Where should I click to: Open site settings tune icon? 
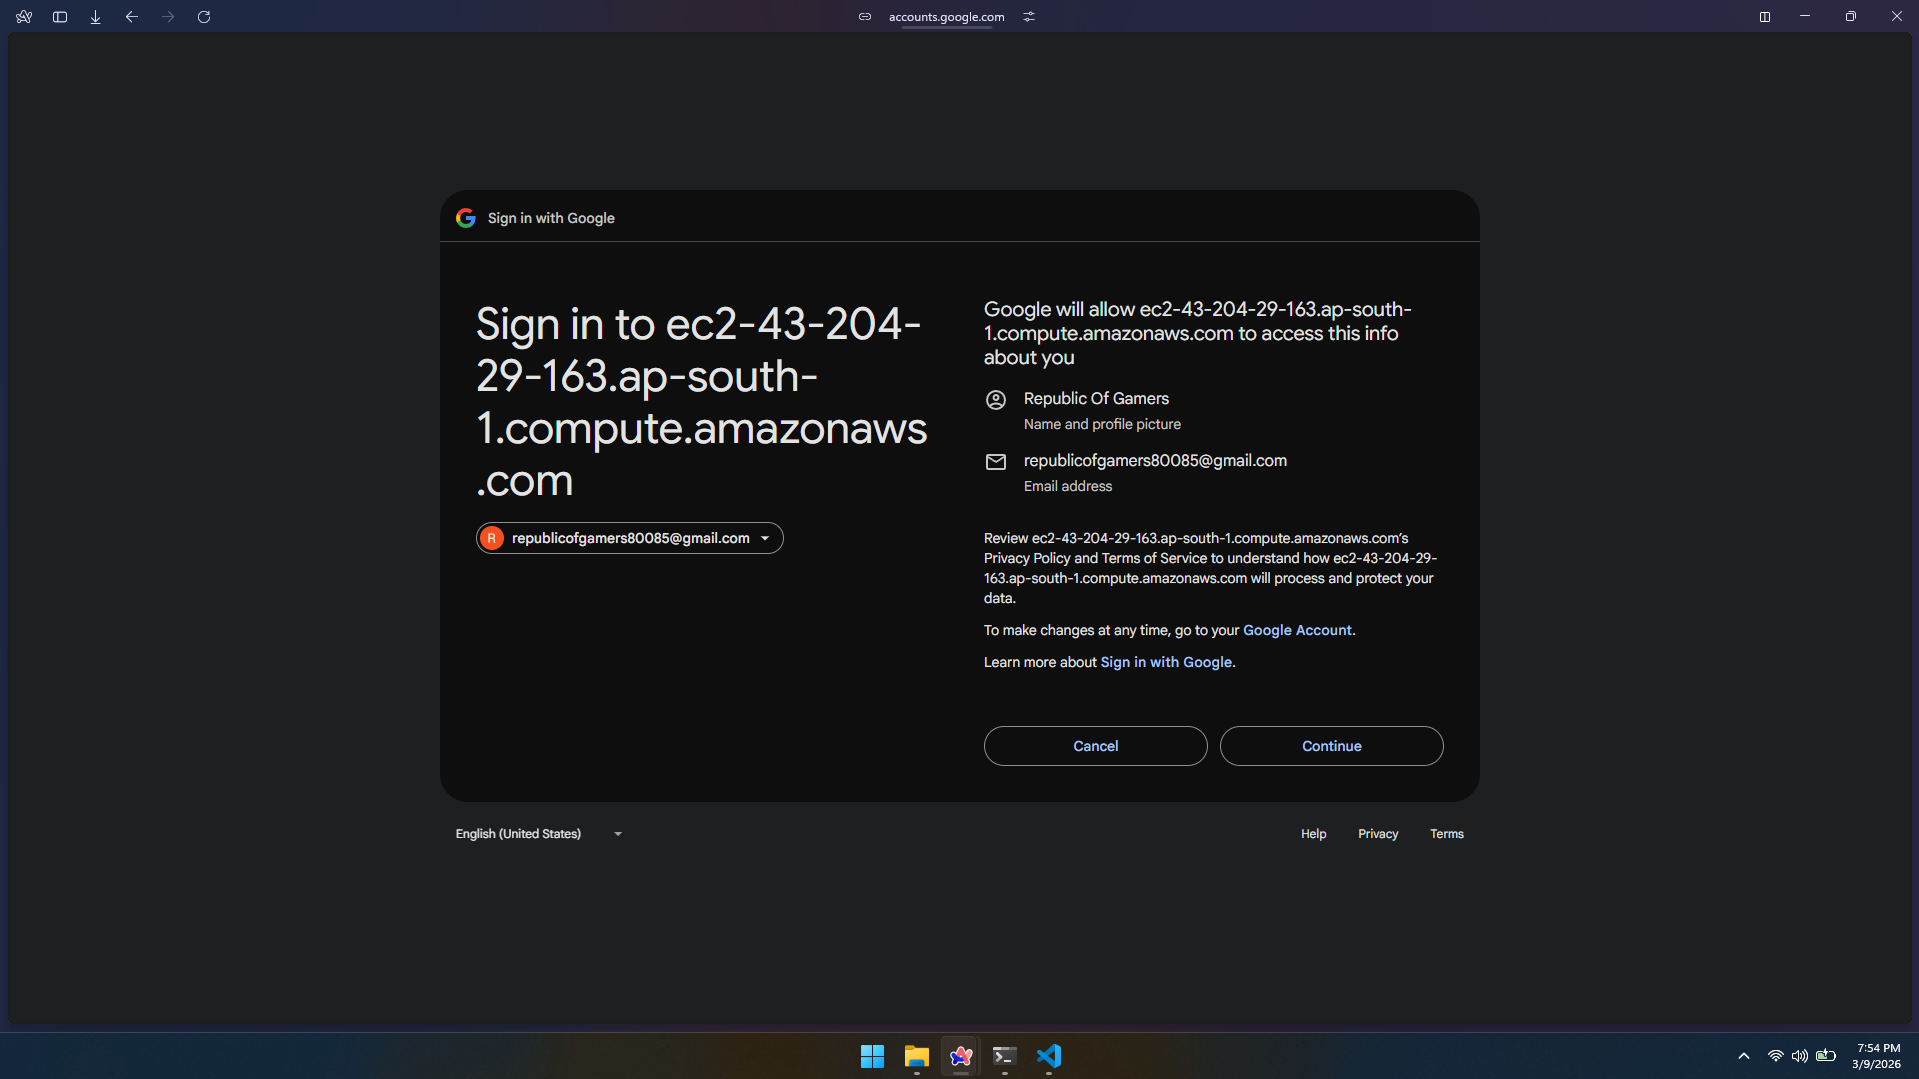tap(1029, 17)
